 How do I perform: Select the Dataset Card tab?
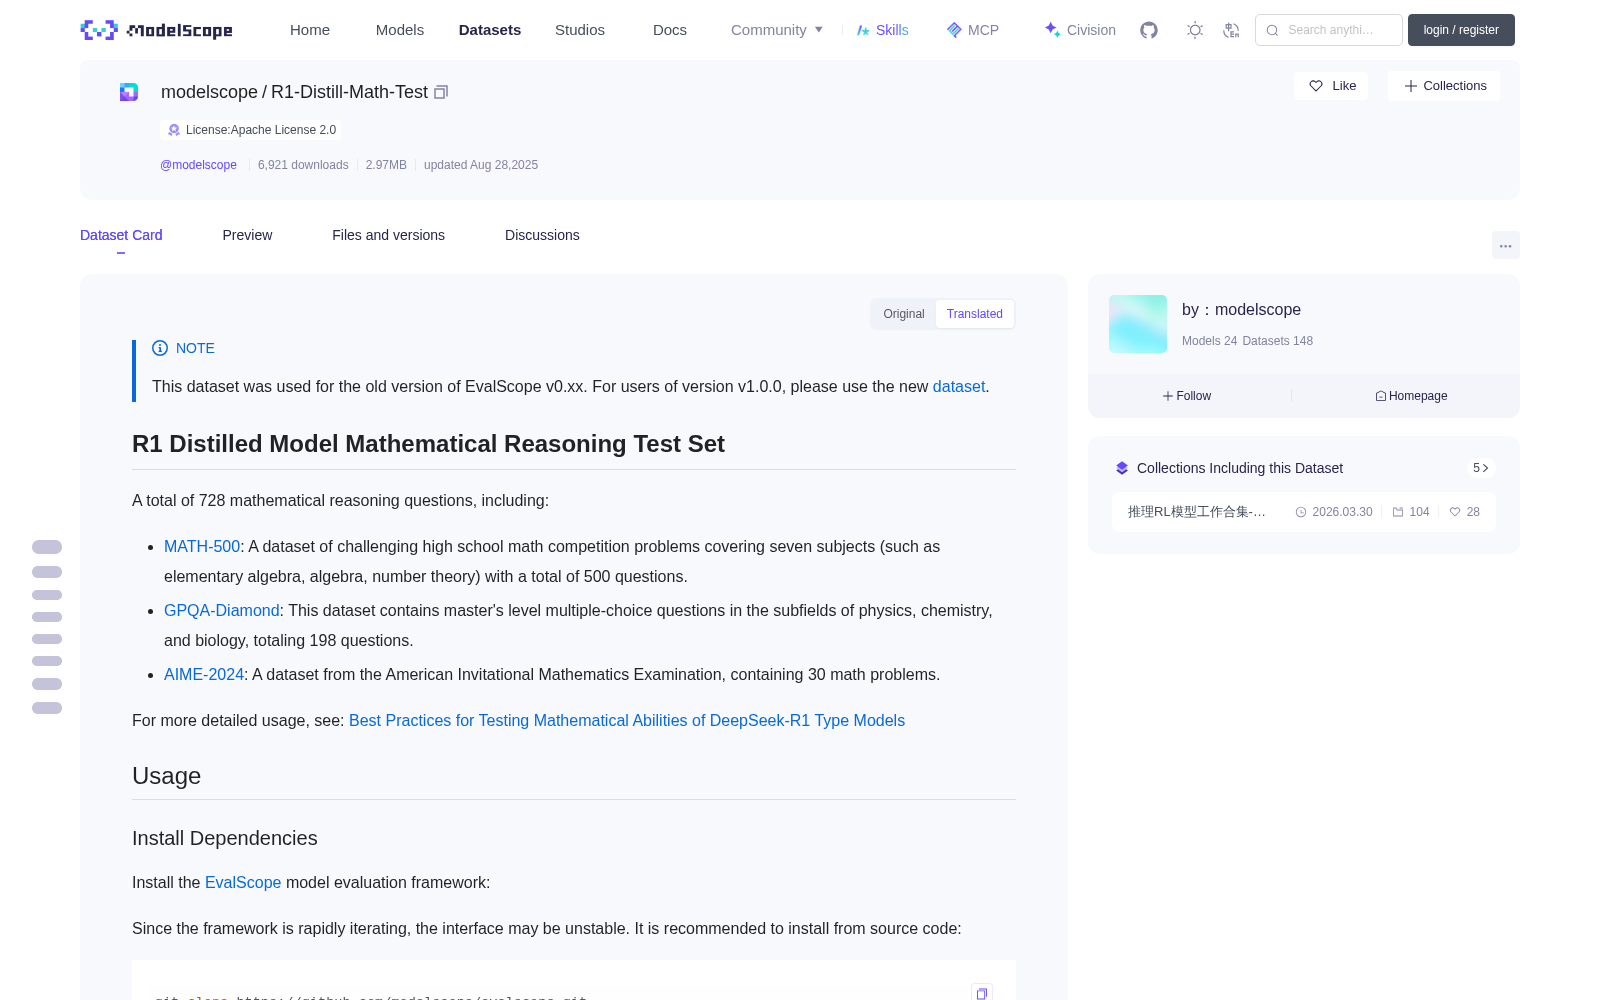121,235
